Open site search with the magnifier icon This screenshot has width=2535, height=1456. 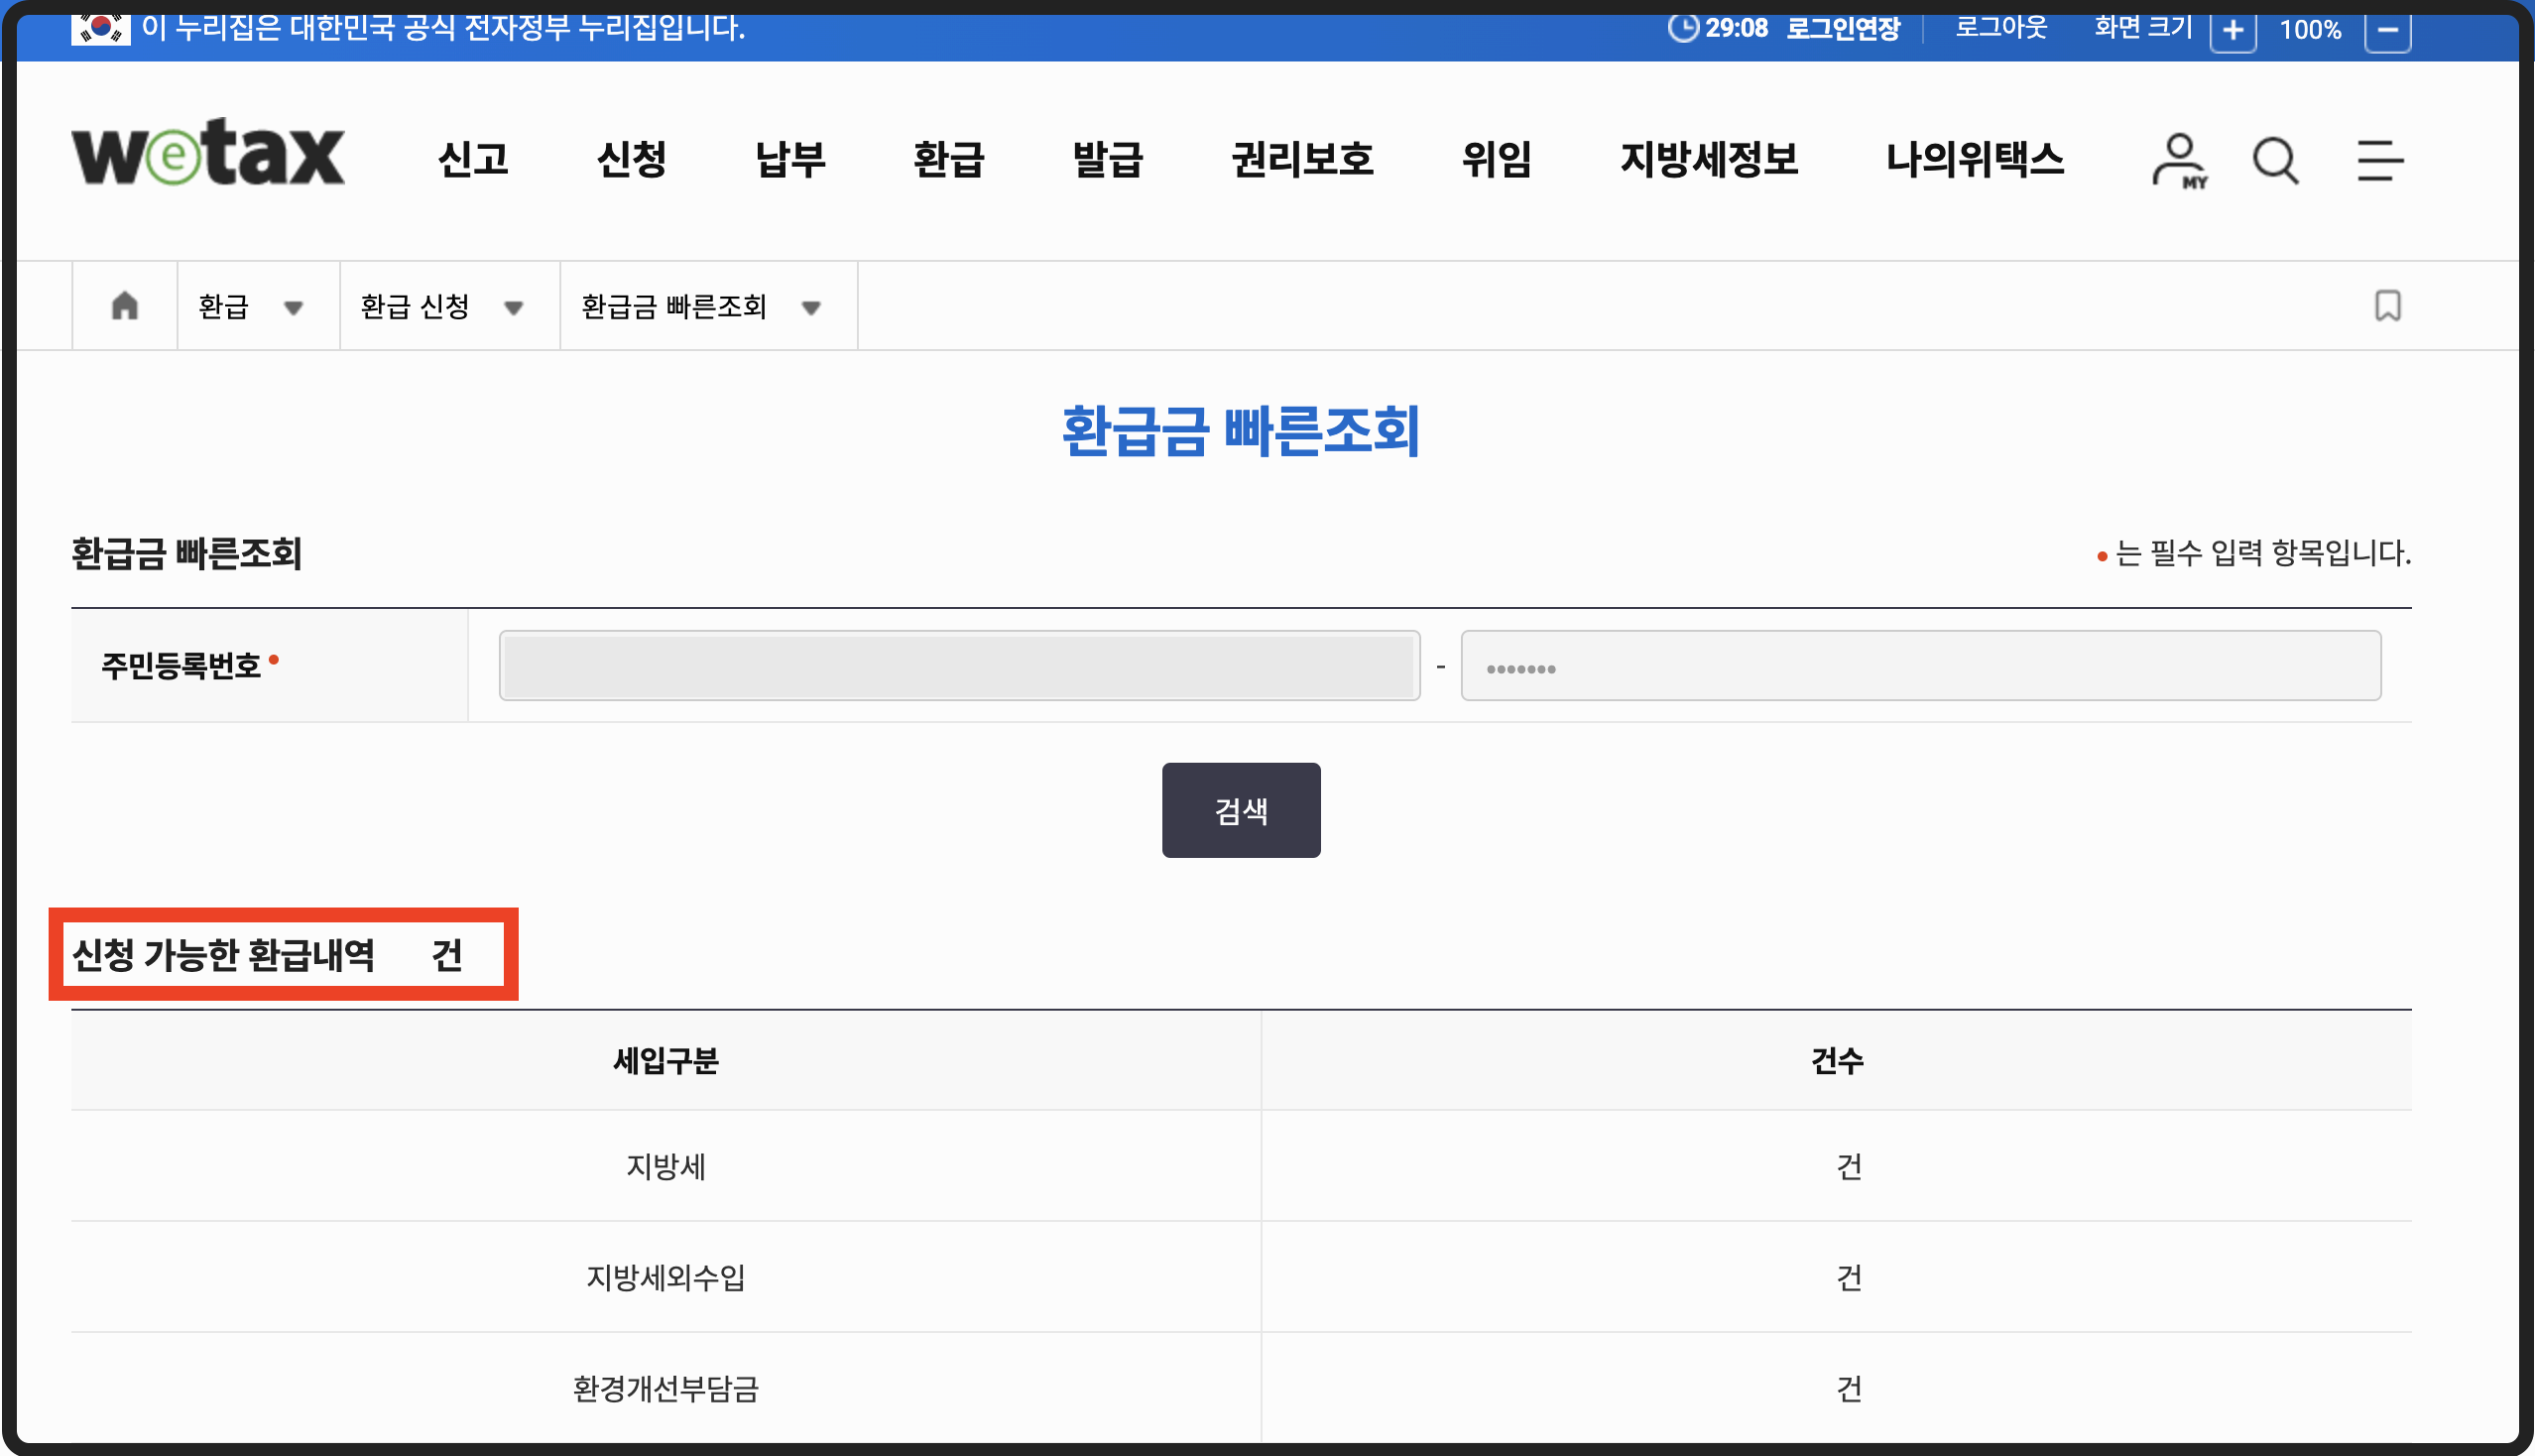(2274, 160)
